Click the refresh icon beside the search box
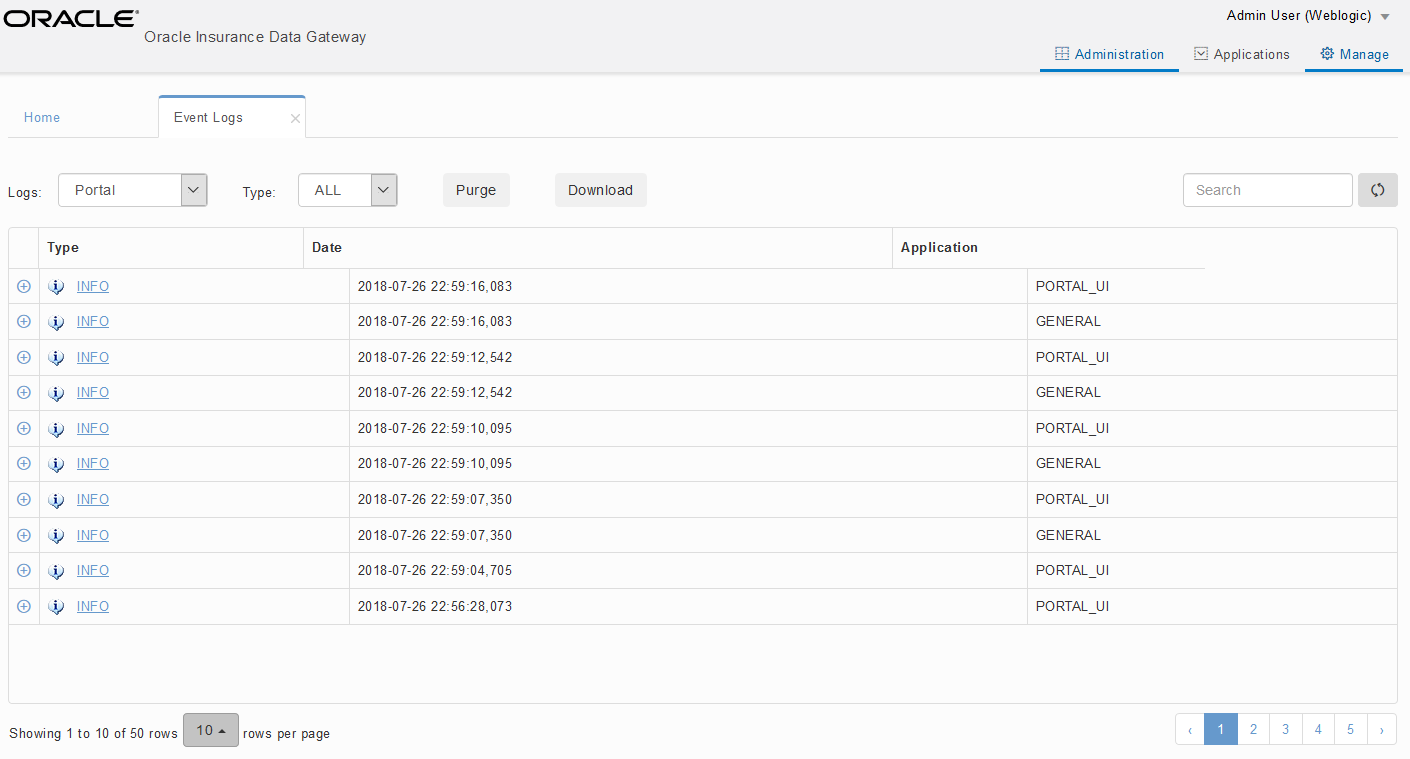 (1378, 190)
